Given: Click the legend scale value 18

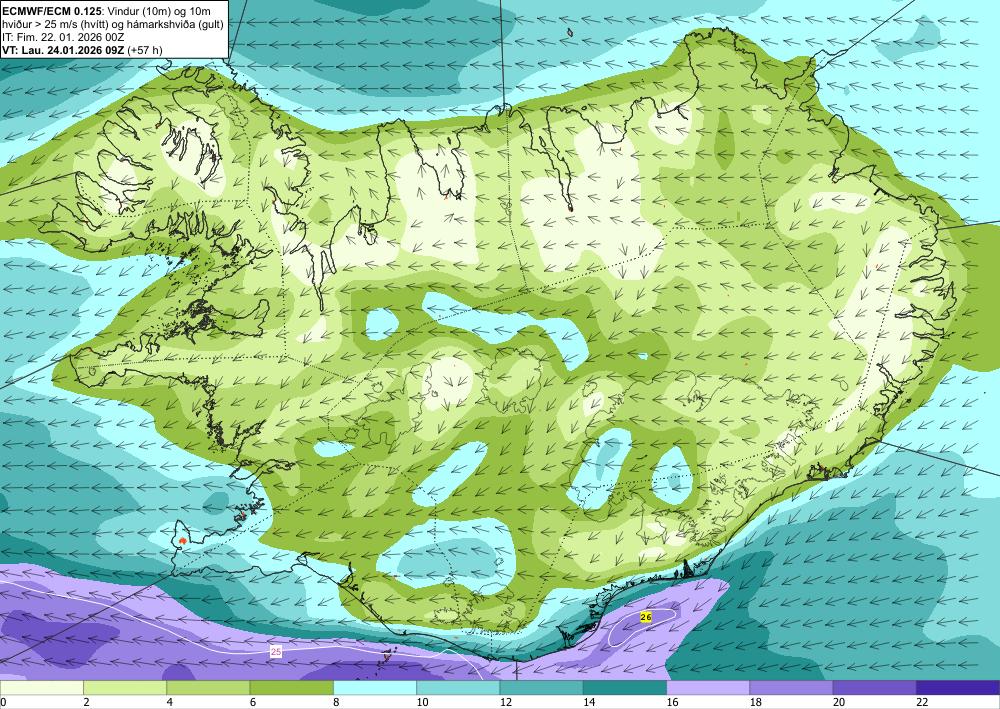Looking at the screenshot, I should pos(756,702).
